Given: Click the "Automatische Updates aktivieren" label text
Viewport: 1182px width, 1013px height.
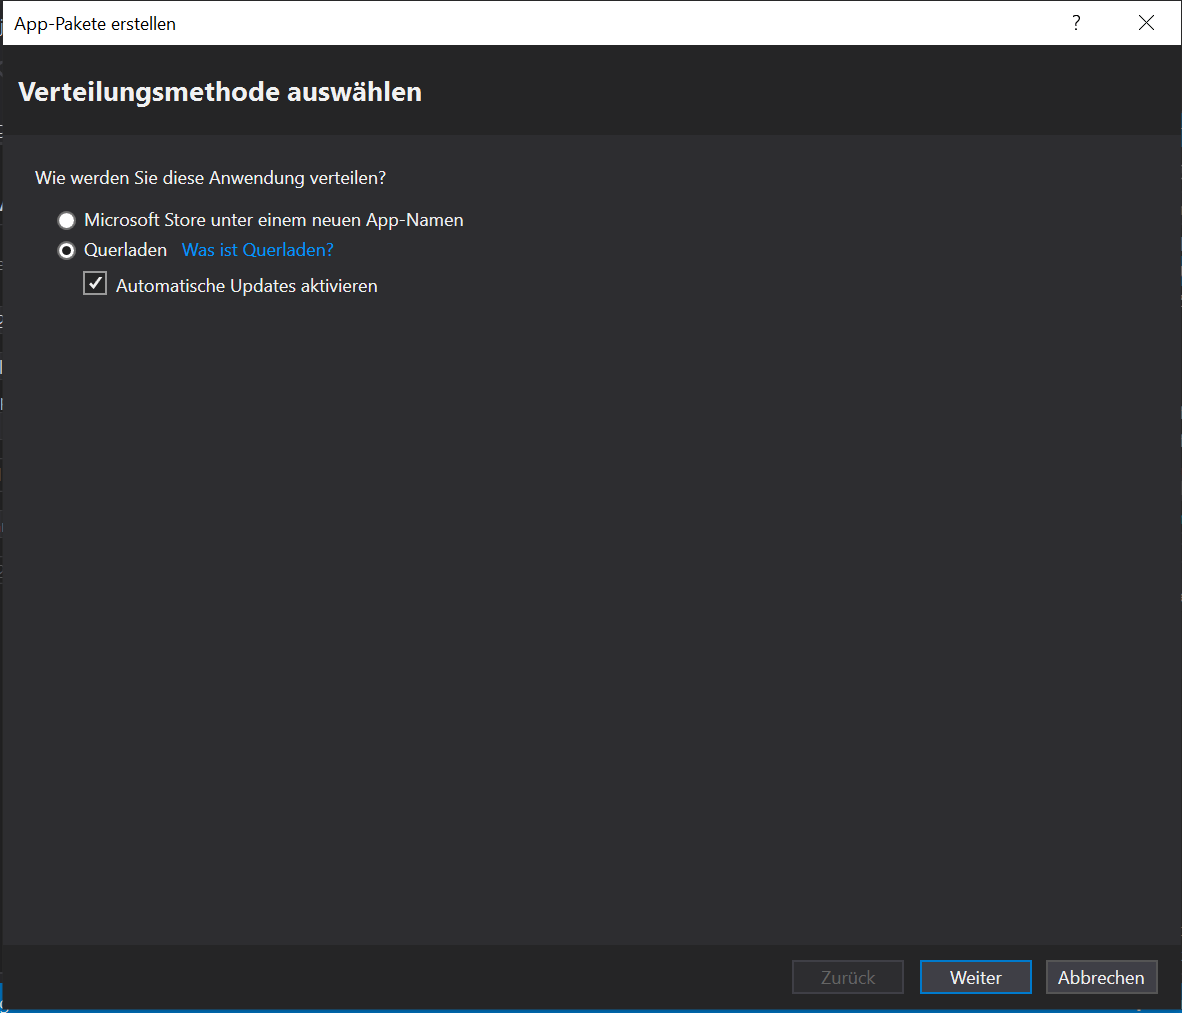Looking at the screenshot, I should coord(246,286).
